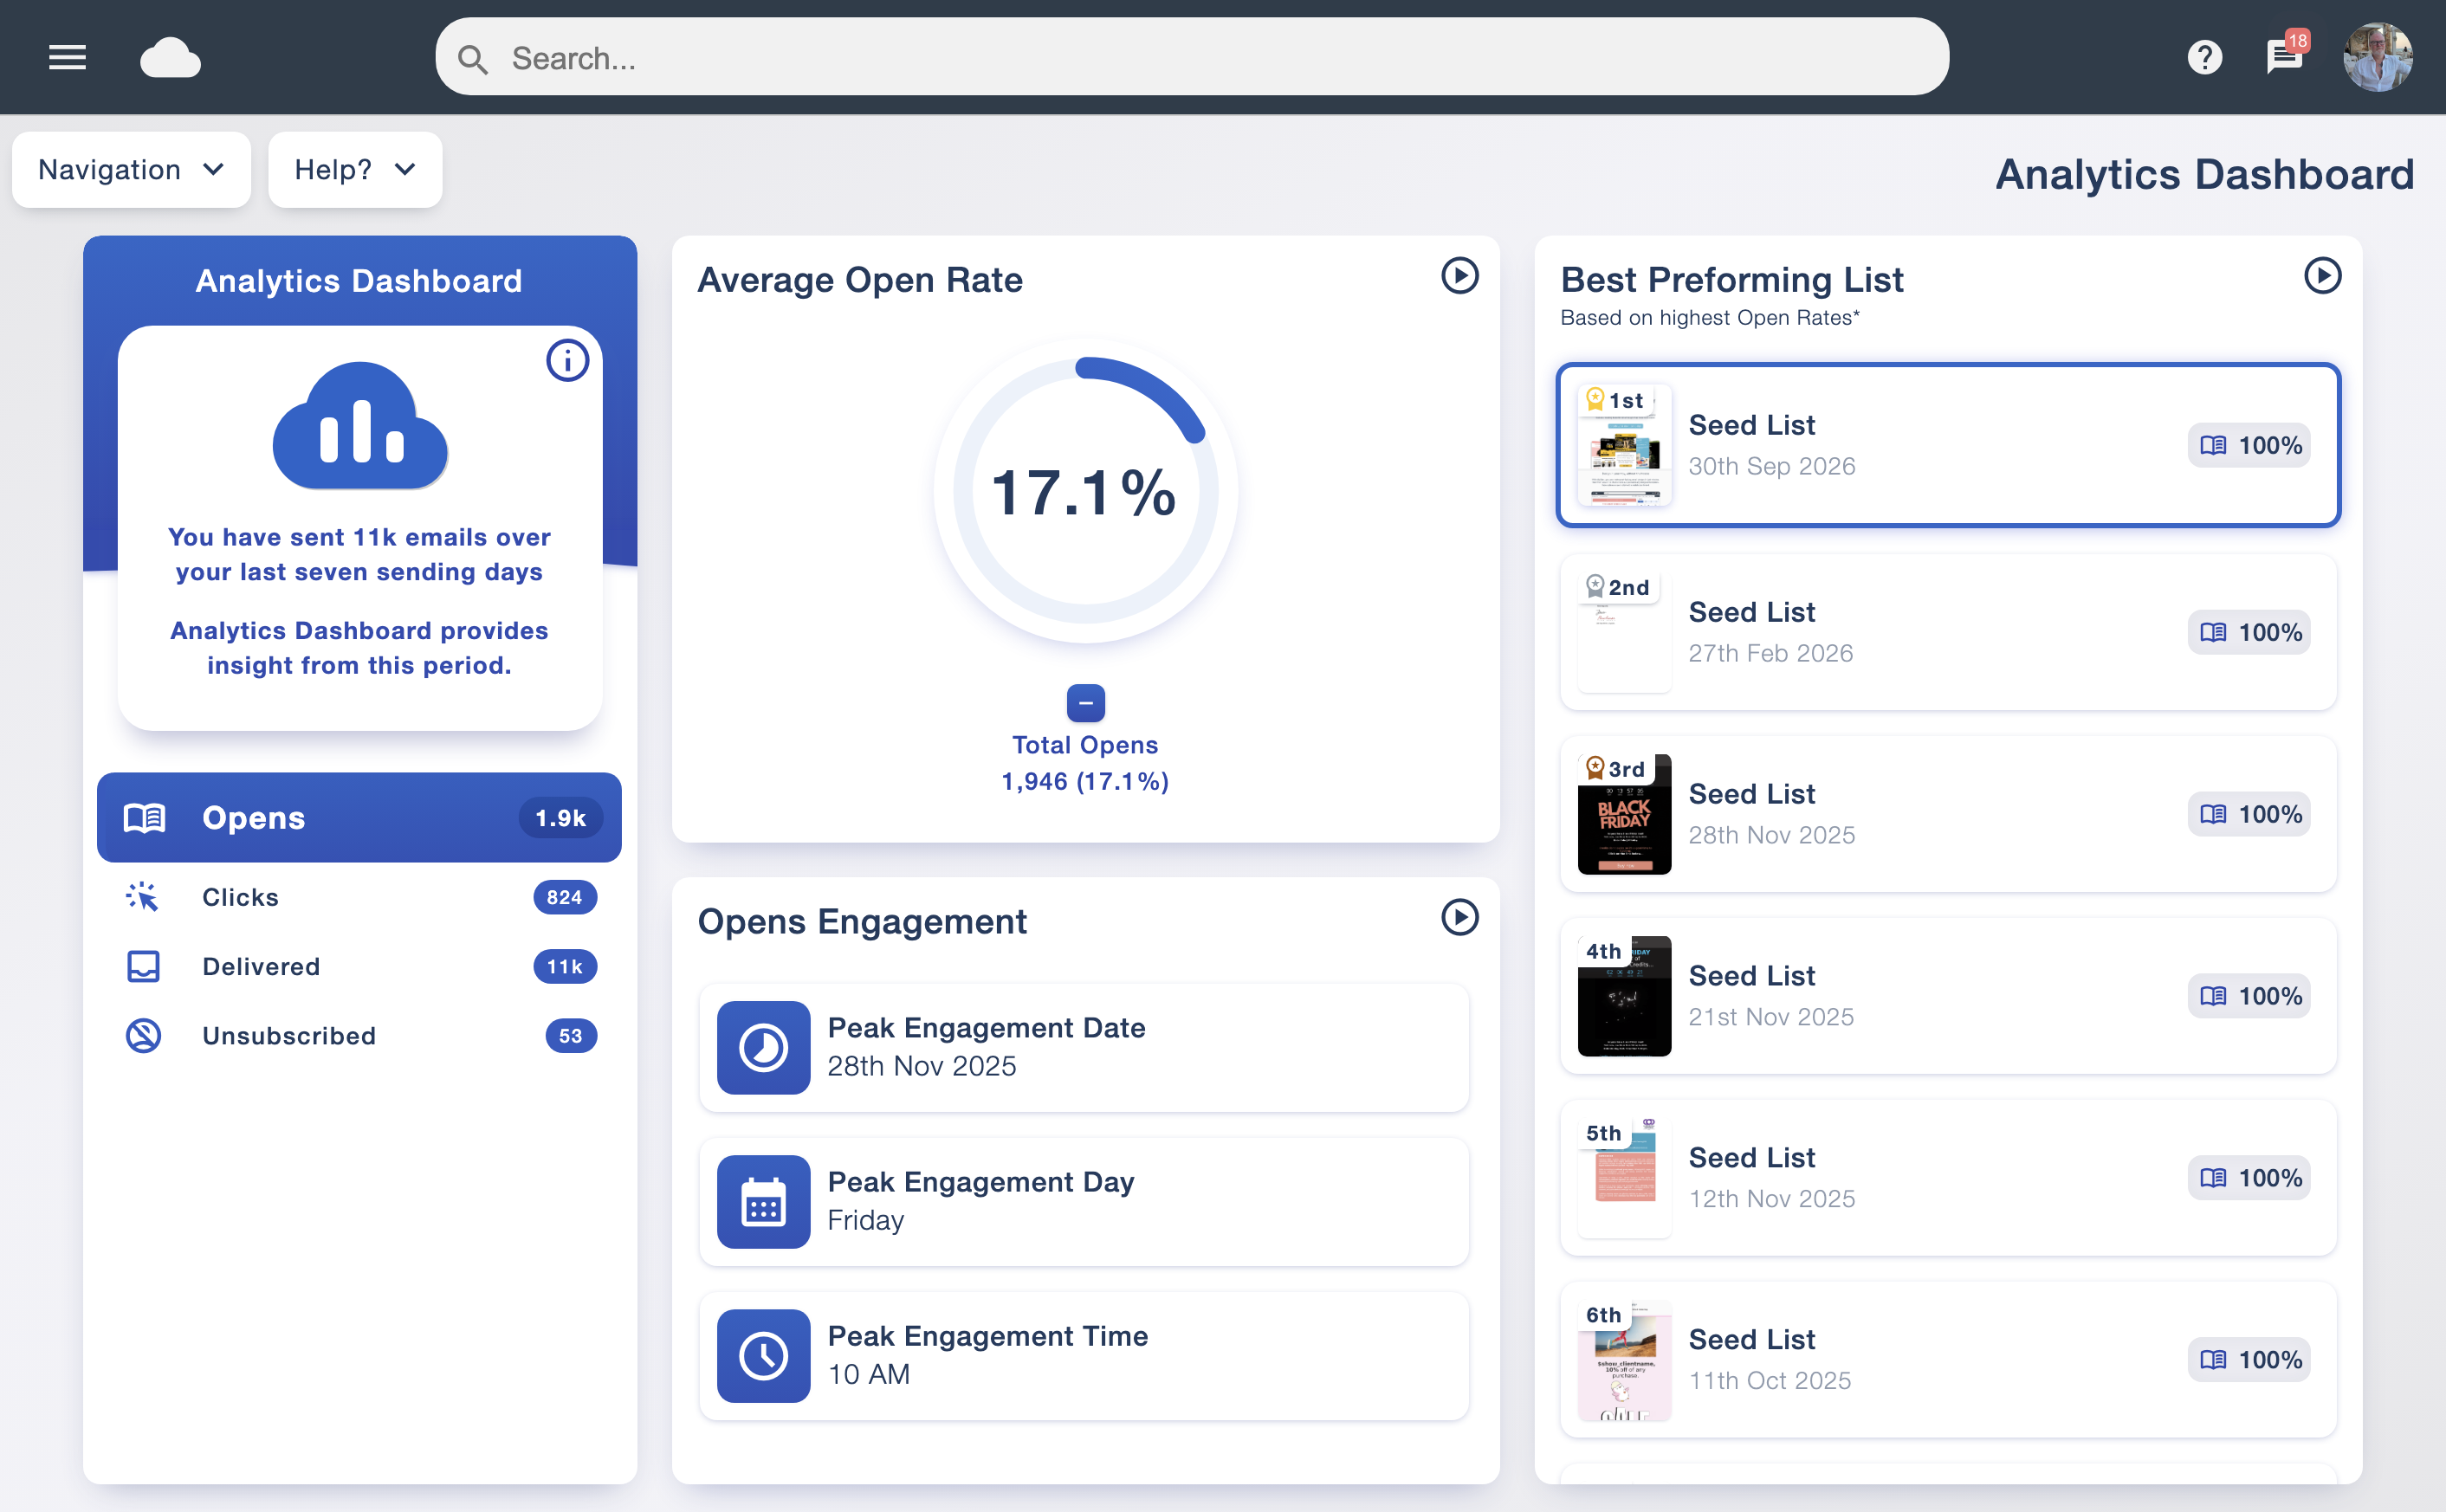Open the help question mark icon
The image size is (2446, 1512).
[2204, 57]
